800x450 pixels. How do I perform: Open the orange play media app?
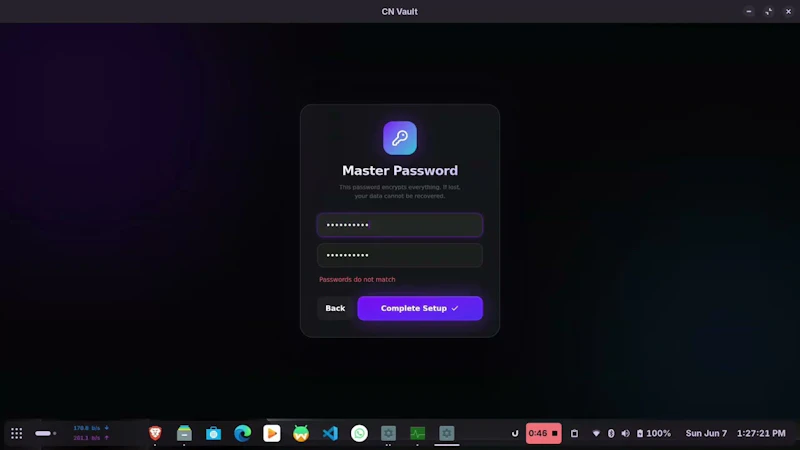[x=271, y=433]
